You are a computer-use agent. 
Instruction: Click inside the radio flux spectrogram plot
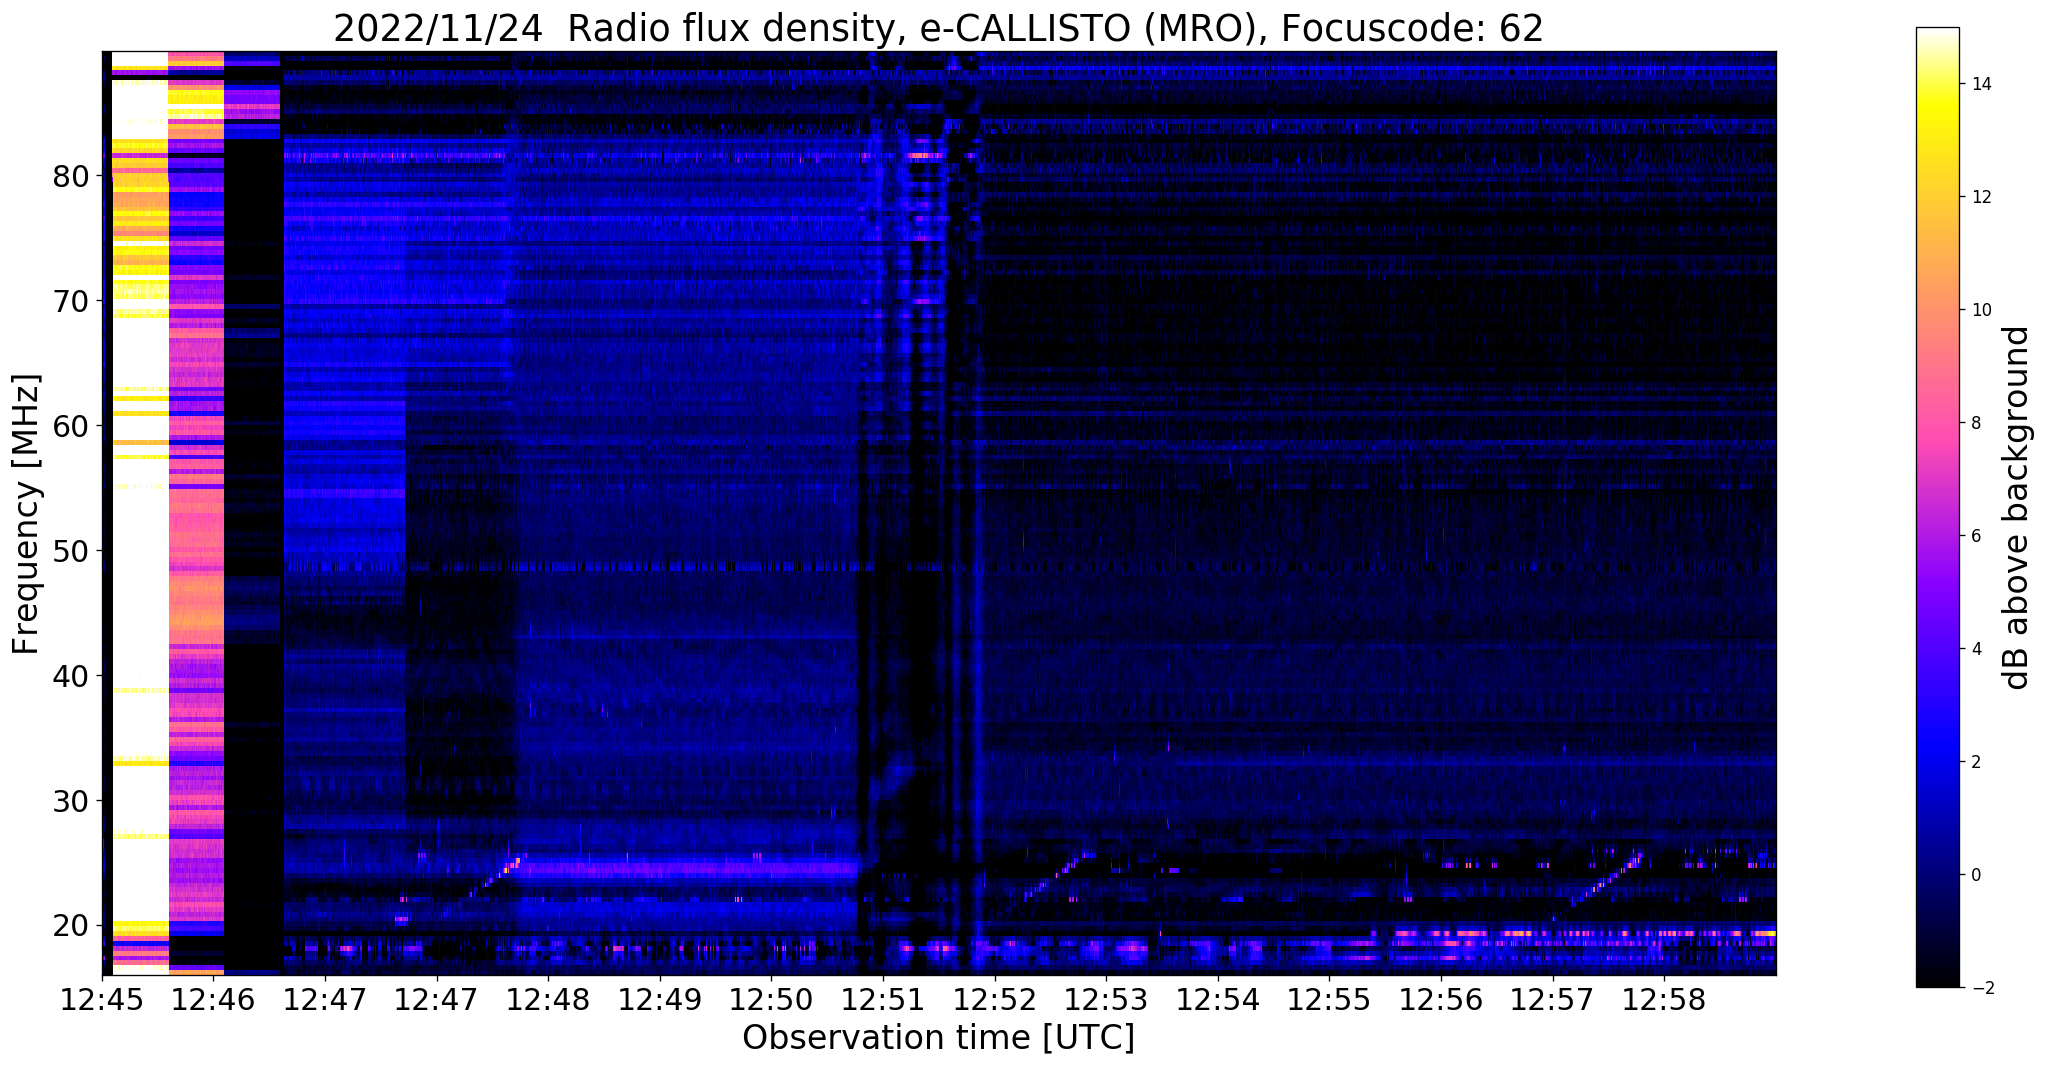click(939, 513)
